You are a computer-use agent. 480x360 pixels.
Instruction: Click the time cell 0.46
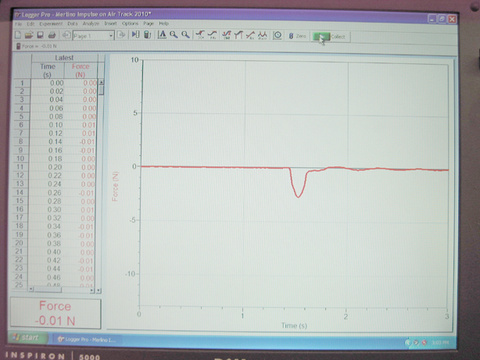(54, 277)
